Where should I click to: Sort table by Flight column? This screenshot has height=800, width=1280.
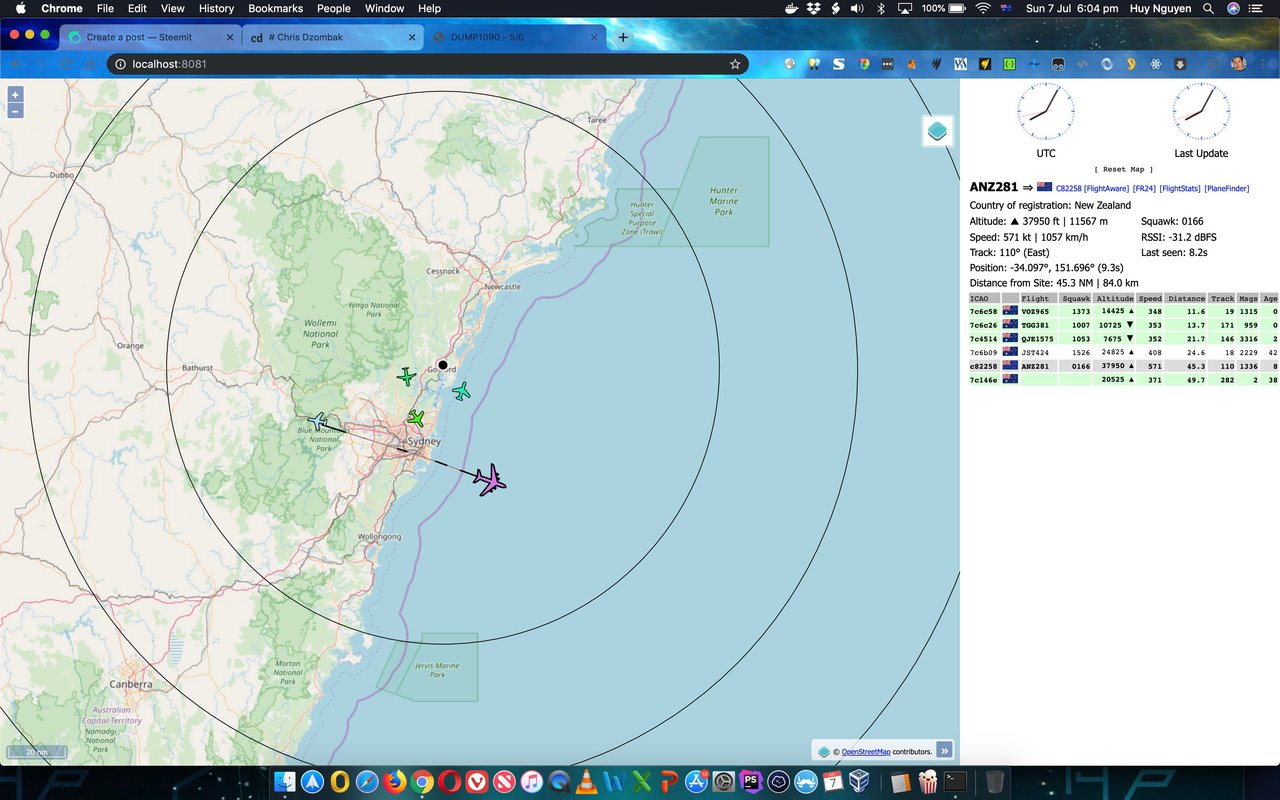click(1038, 298)
